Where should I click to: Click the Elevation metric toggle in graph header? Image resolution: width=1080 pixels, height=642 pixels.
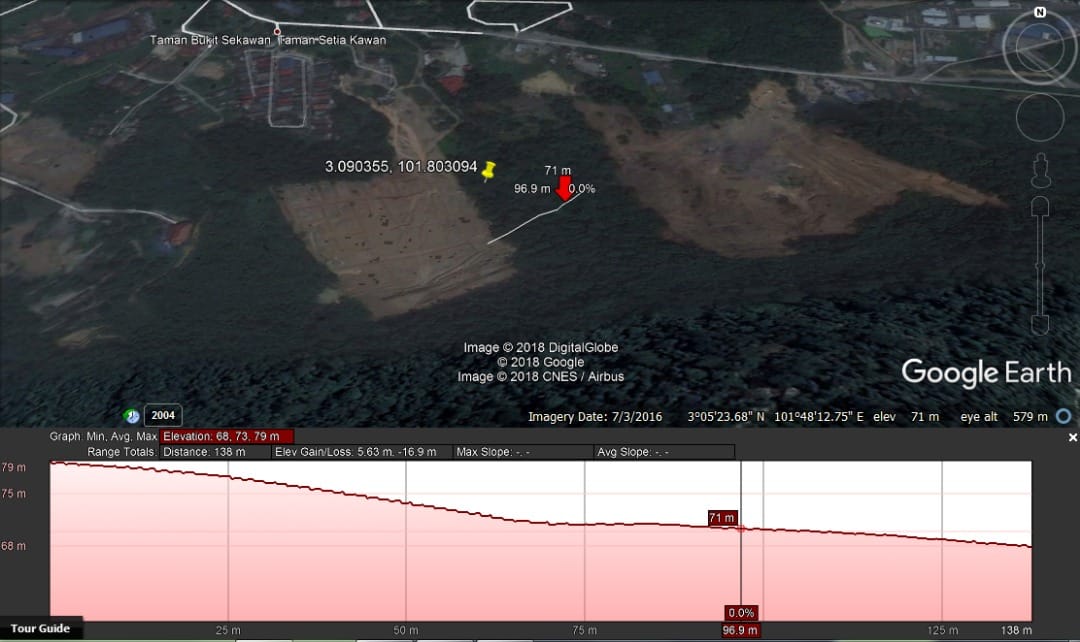(227, 437)
